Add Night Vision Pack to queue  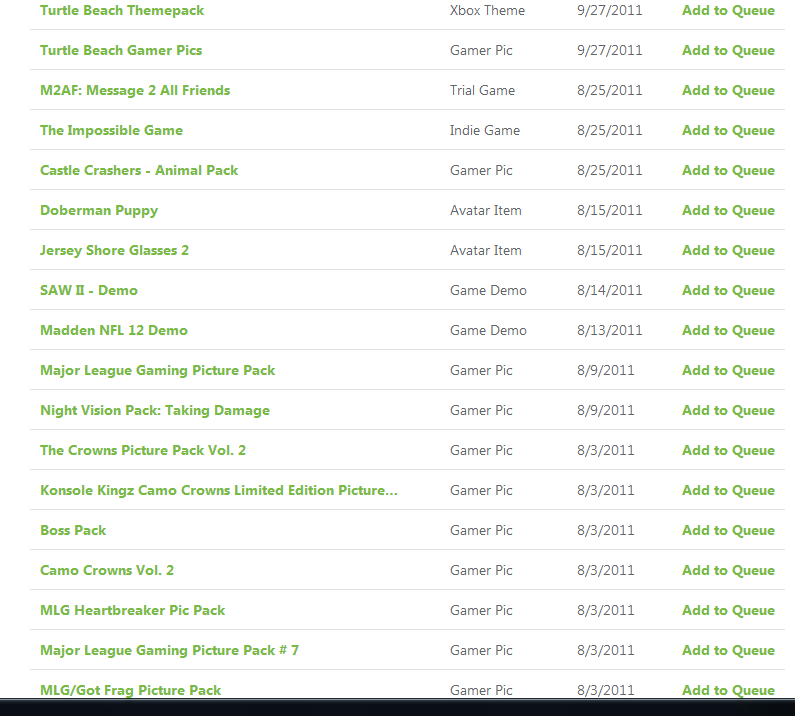point(728,411)
